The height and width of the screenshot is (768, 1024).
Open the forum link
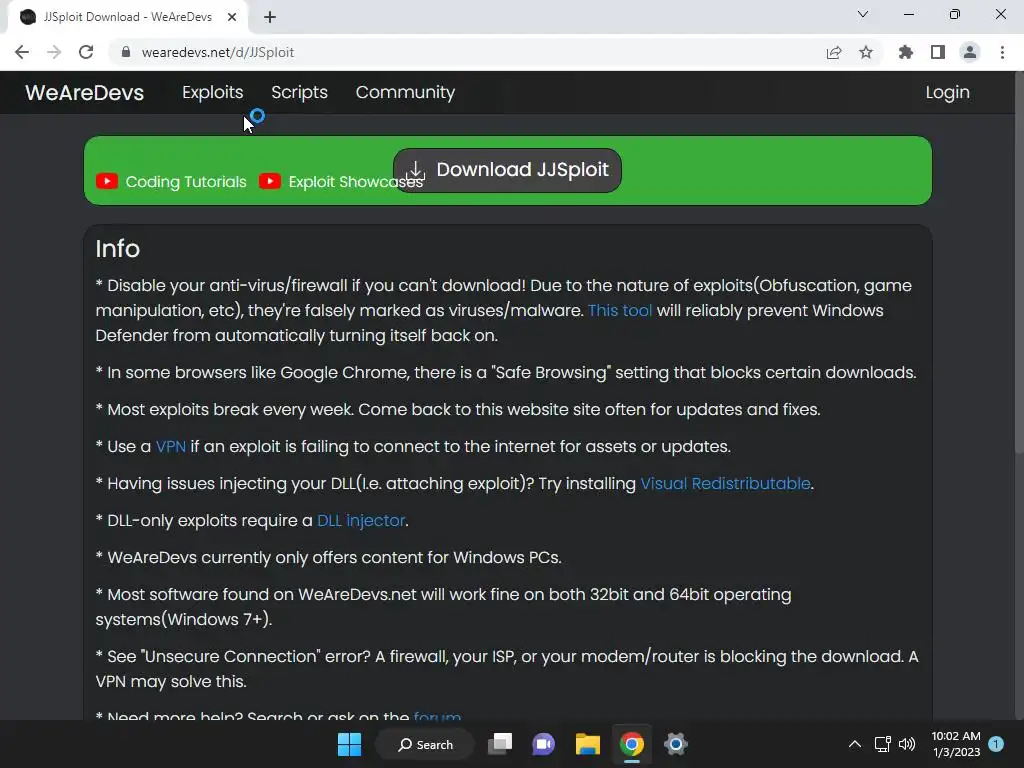pos(437,715)
